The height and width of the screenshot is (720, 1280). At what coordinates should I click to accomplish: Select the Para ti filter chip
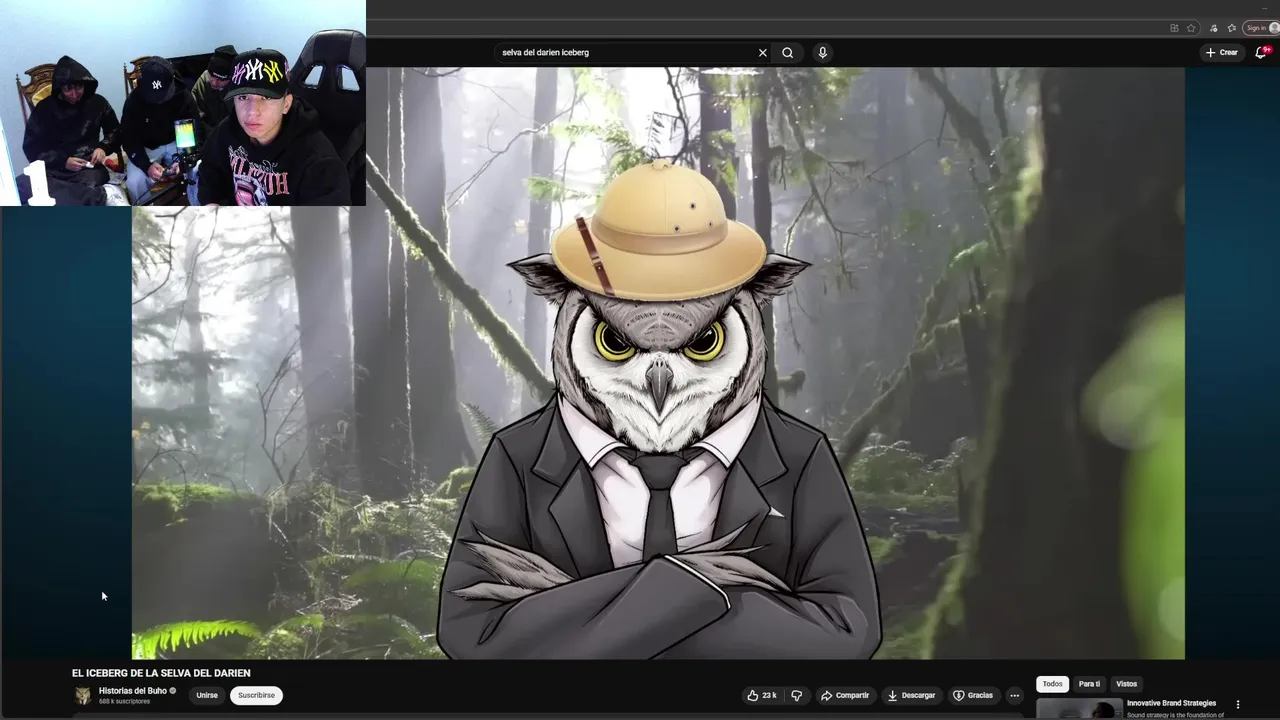coord(1089,684)
